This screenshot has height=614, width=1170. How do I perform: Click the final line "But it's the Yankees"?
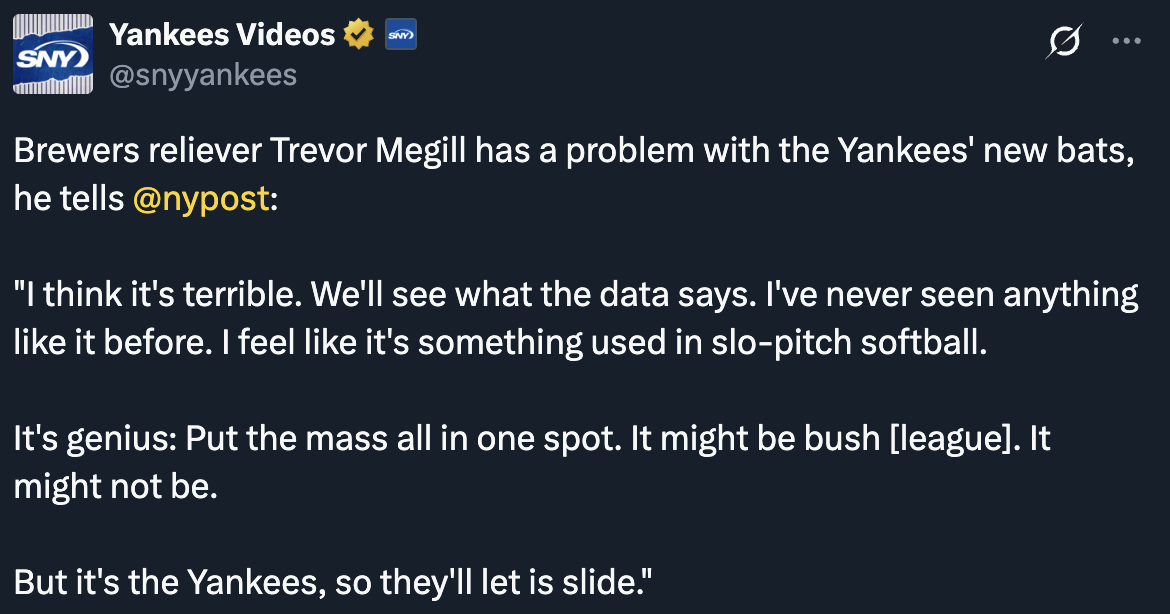[x=169, y=583]
